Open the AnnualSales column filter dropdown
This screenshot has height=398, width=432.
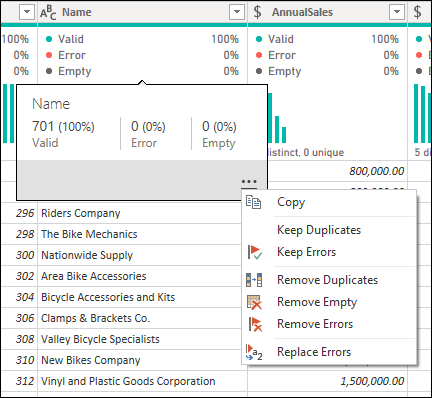tap(397, 12)
